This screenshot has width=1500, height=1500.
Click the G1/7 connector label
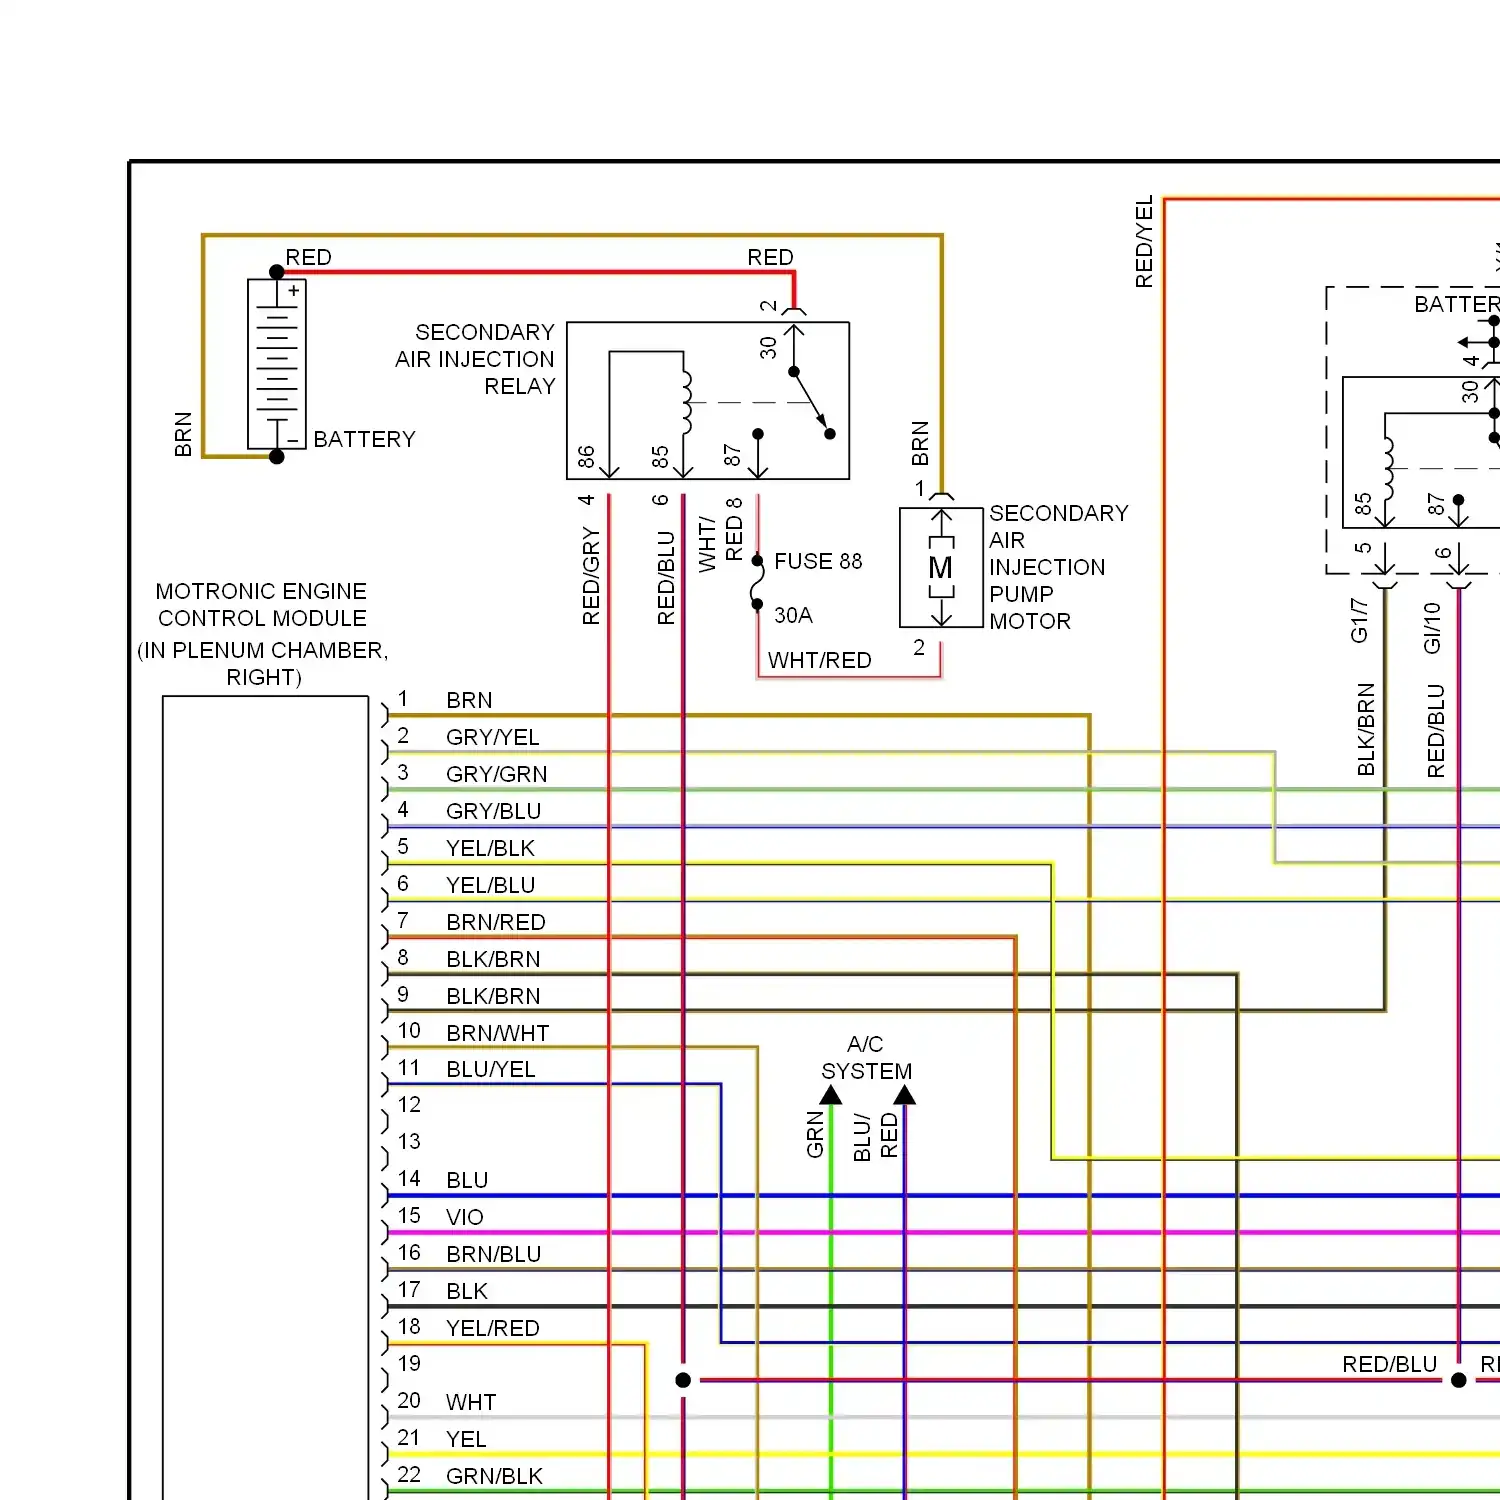[x=1358, y=621]
